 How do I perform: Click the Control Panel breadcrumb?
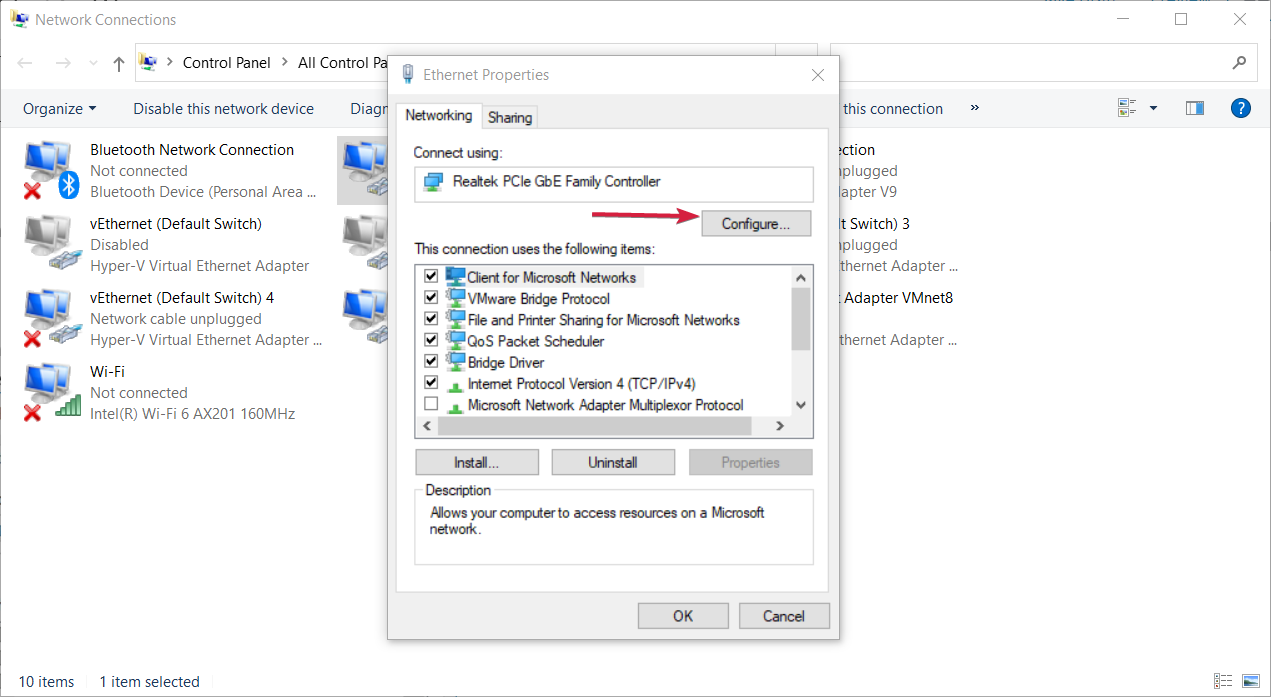click(x=227, y=62)
